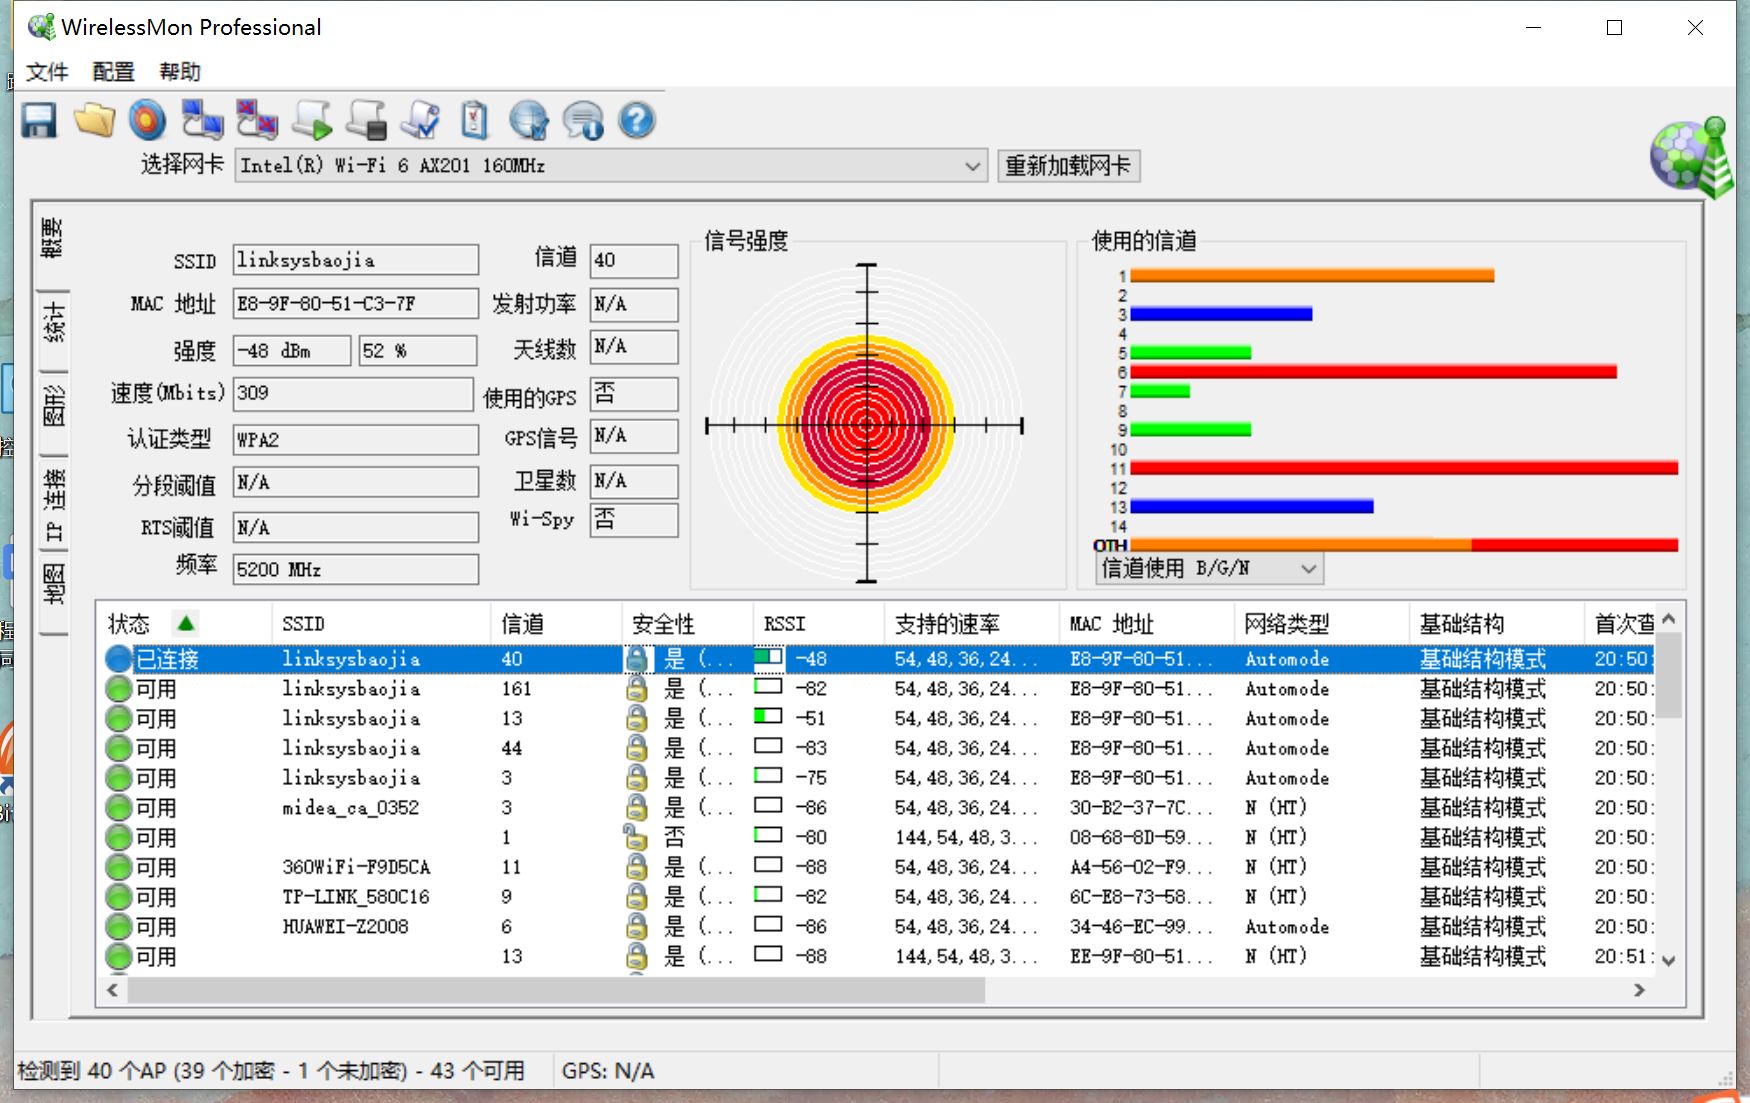Open the 帮助 menu

coord(180,72)
